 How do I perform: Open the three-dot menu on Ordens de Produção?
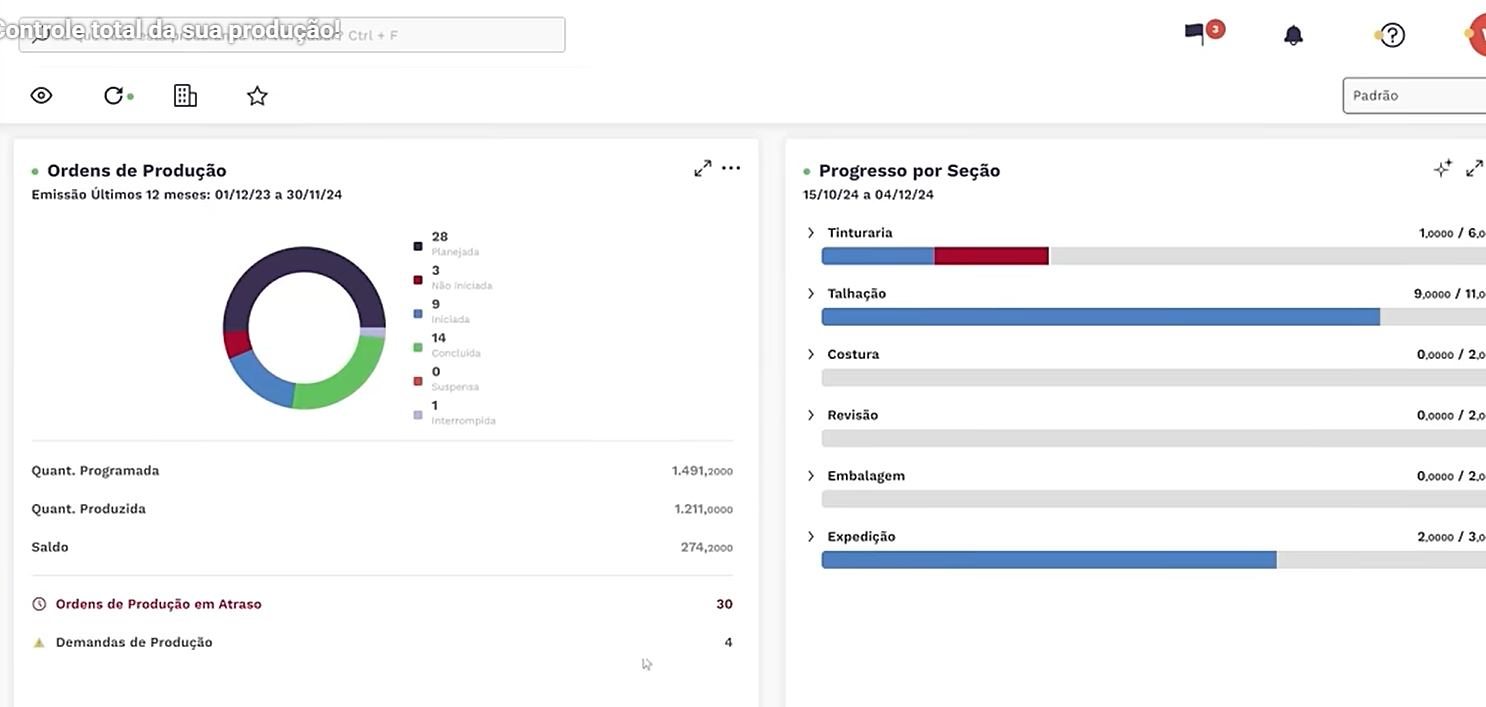[731, 168]
